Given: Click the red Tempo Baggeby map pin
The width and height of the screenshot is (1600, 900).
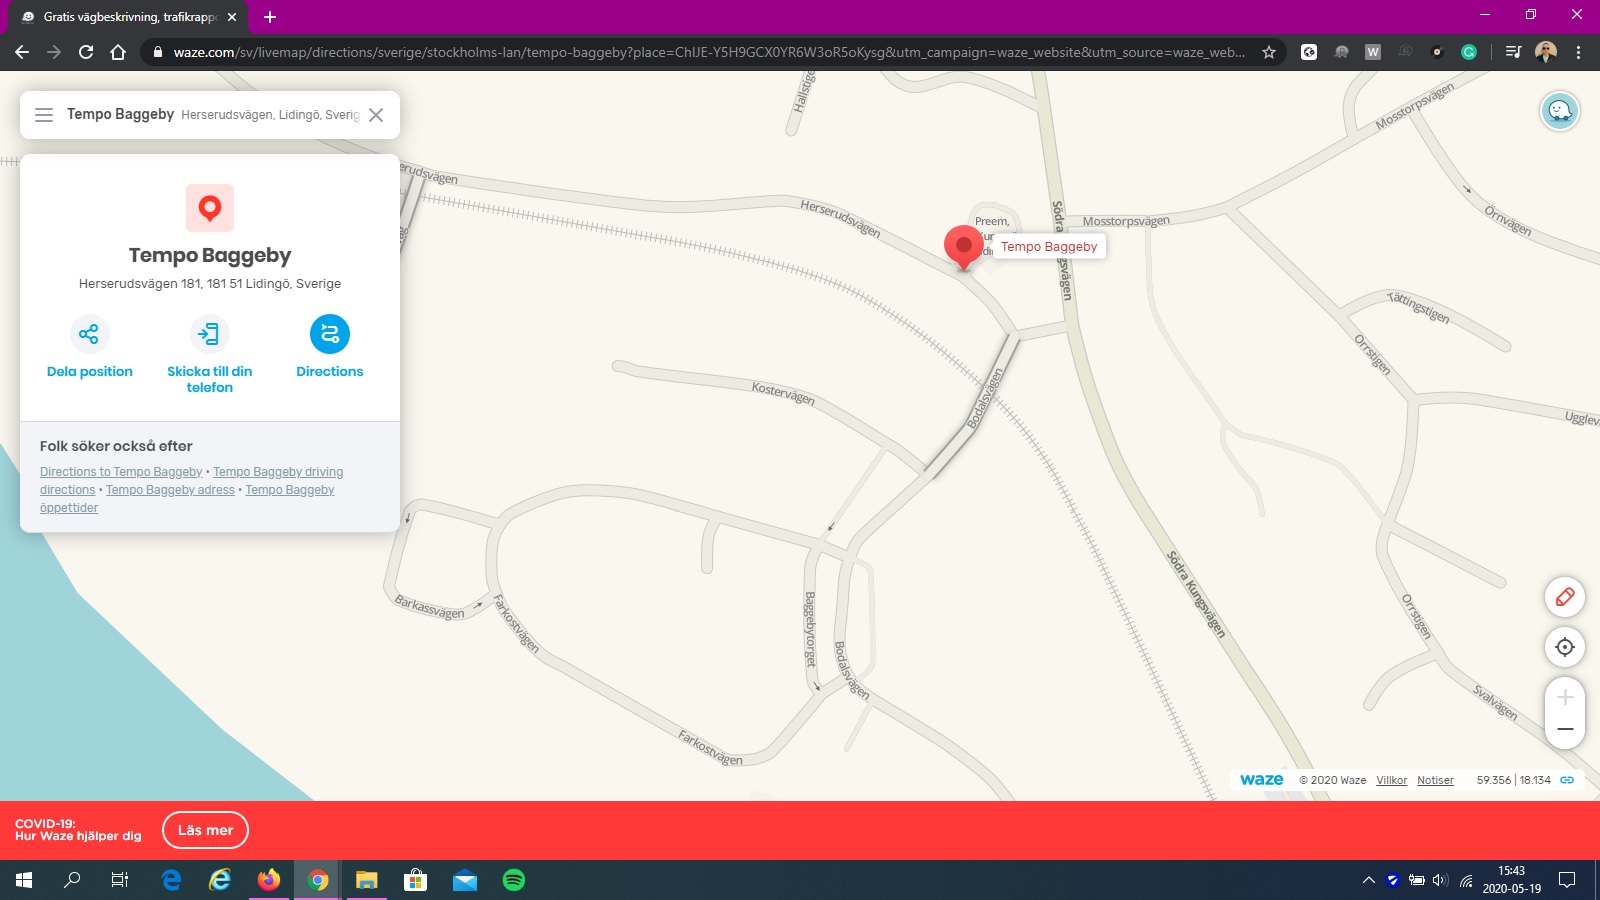Looking at the screenshot, I should click(x=963, y=245).
